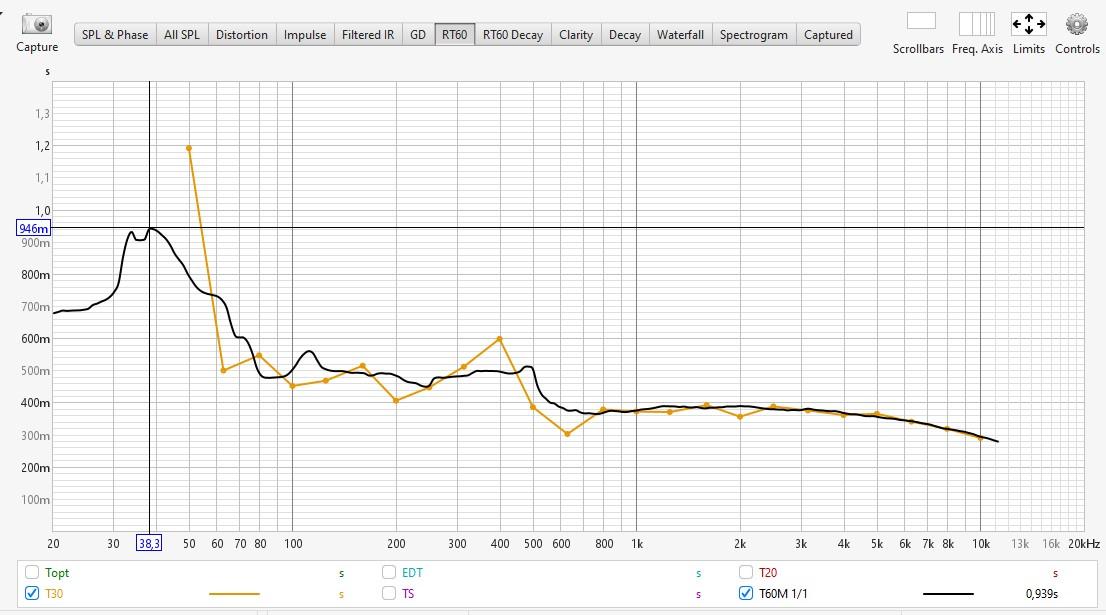Click the Capture camera icon

click(x=37, y=24)
